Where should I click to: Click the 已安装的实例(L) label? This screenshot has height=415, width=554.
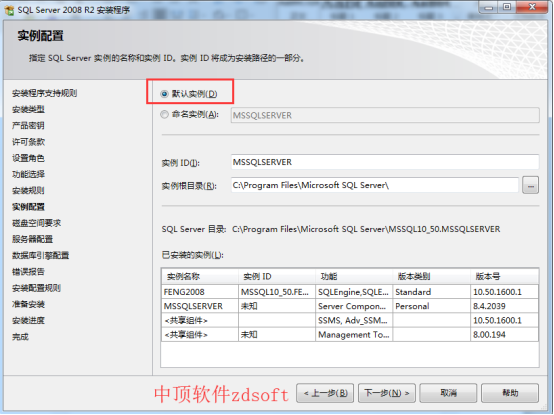(x=193, y=255)
